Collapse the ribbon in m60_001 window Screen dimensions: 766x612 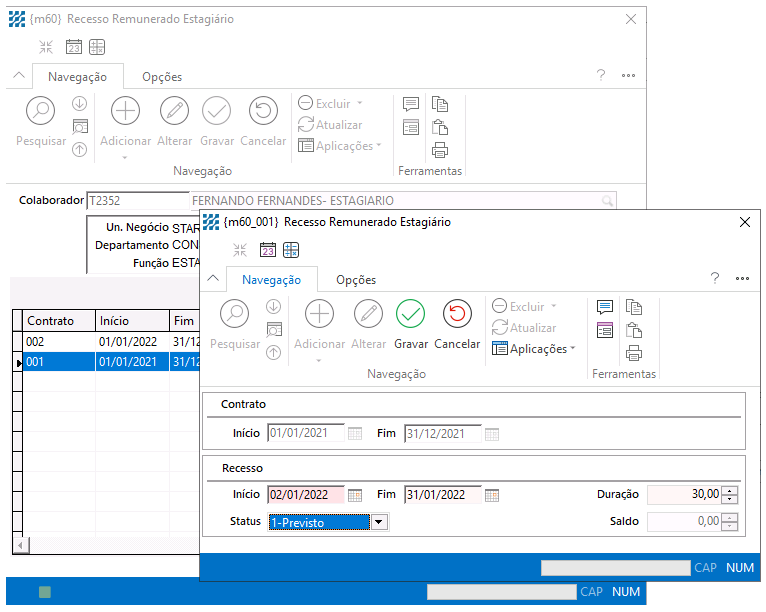(213, 279)
